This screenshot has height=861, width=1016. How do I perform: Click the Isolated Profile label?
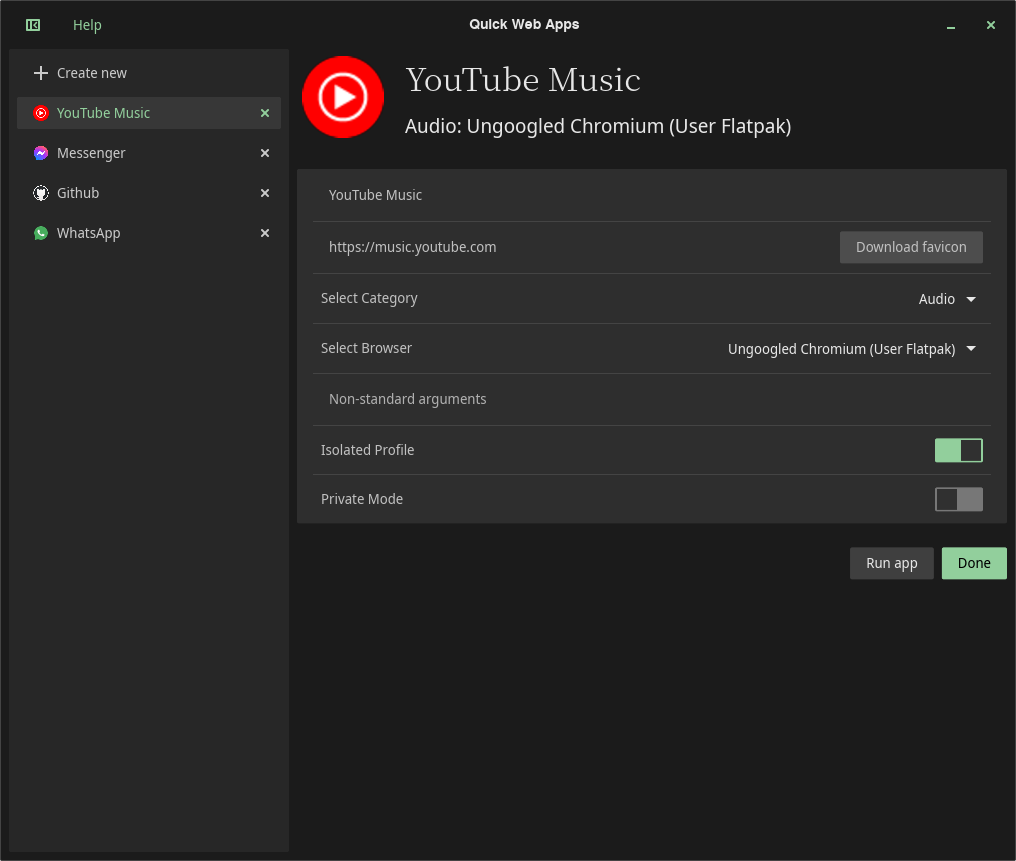367,450
